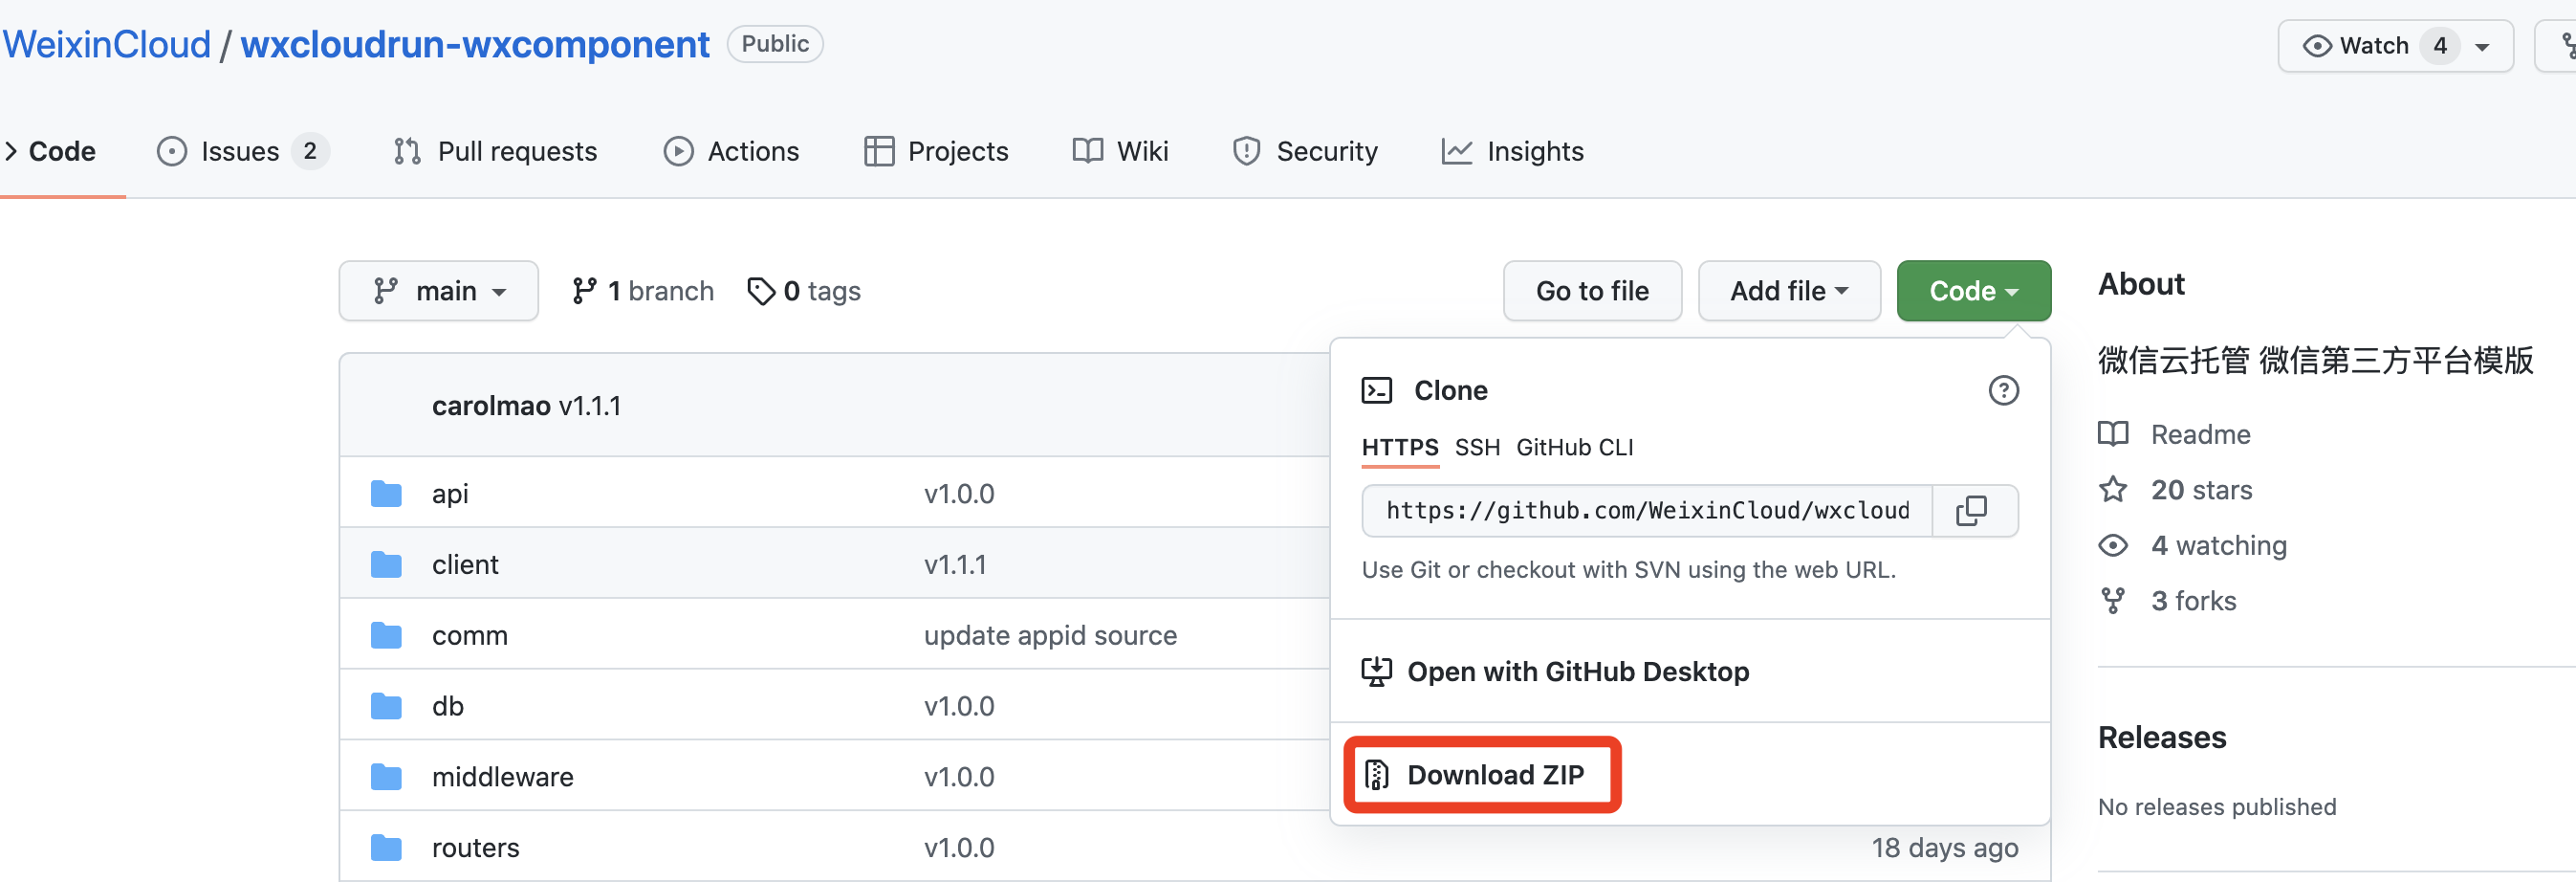
Task: Click the desktop icon beside Open with GitHub Desktop
Action: click(x=1377, y=672)
